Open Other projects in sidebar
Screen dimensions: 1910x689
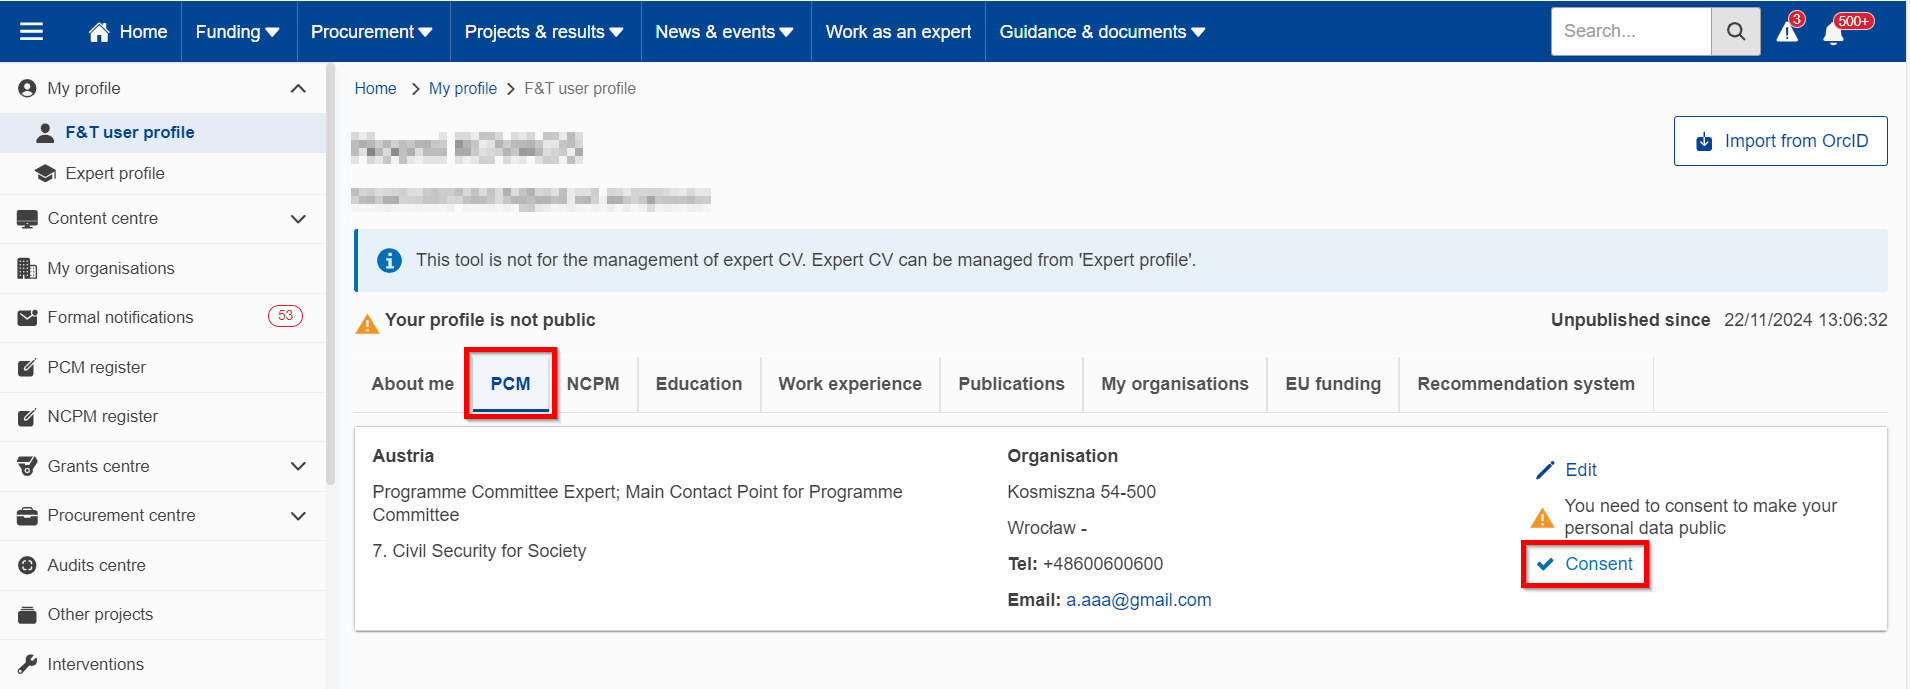coord(163,614)
